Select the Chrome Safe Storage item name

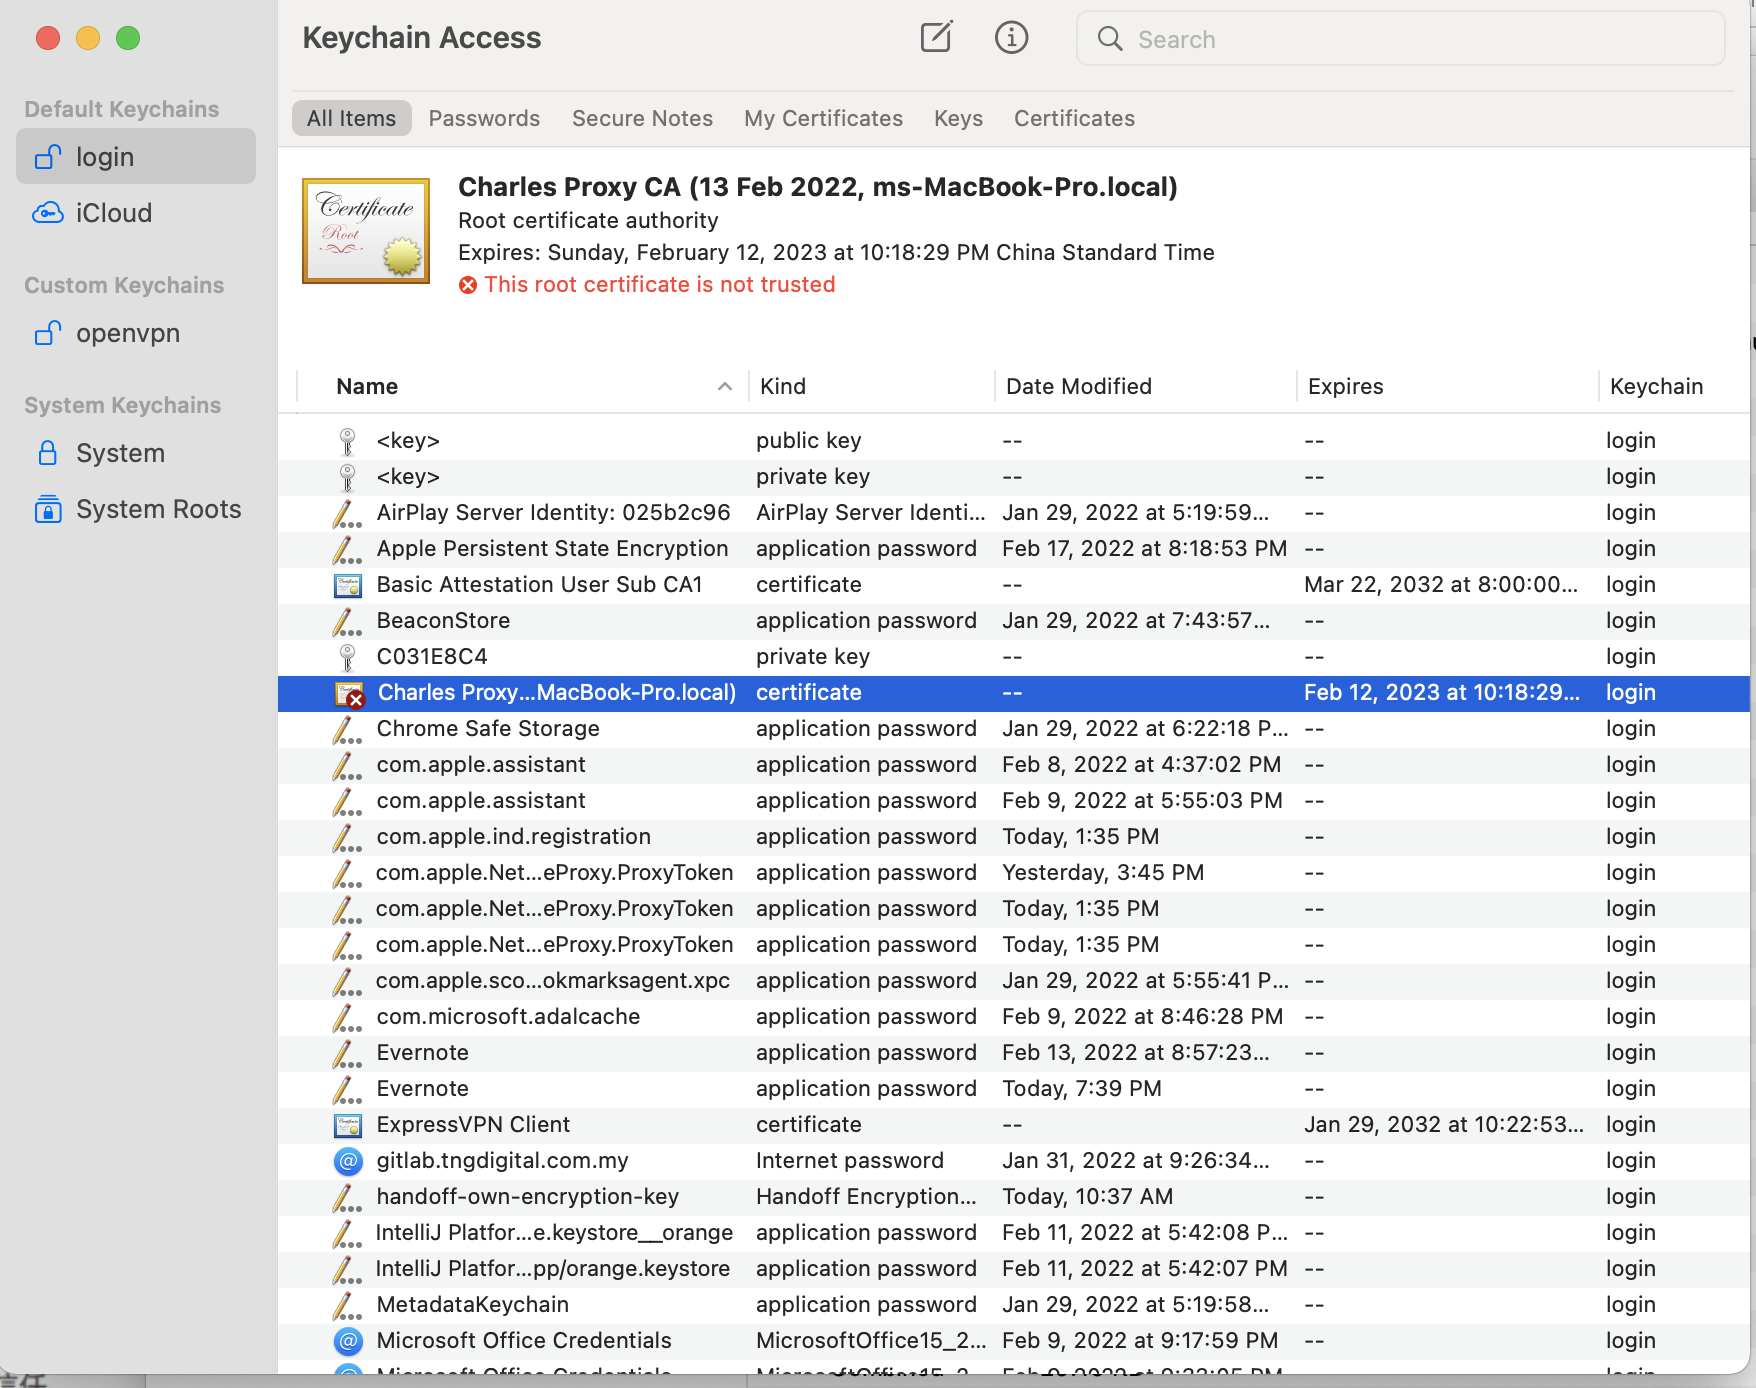(x=488, y=728)
